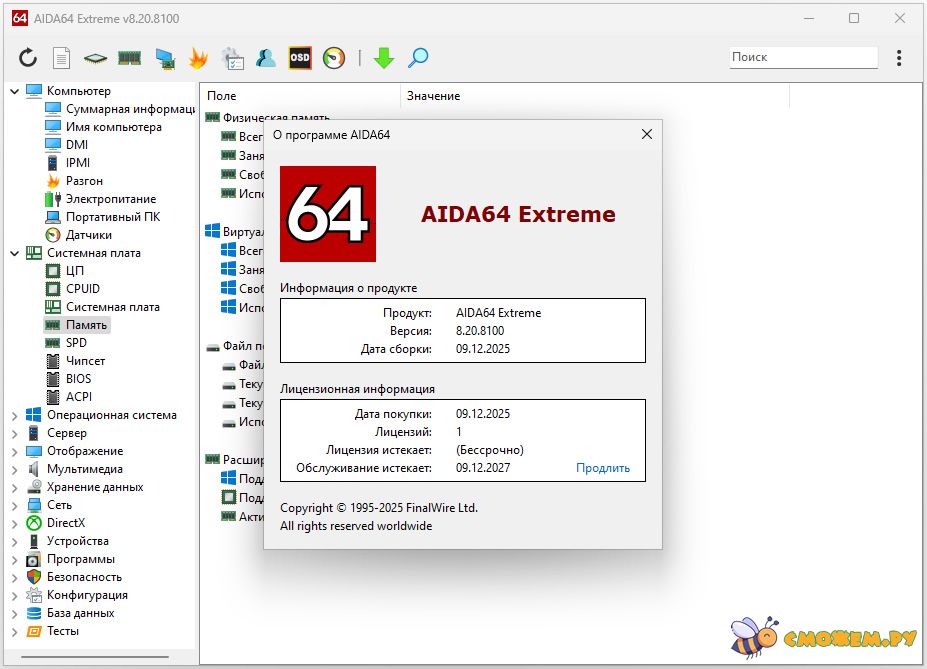Click the green download arrow update icon
This screenshot has width=927, height=669.
384,58
